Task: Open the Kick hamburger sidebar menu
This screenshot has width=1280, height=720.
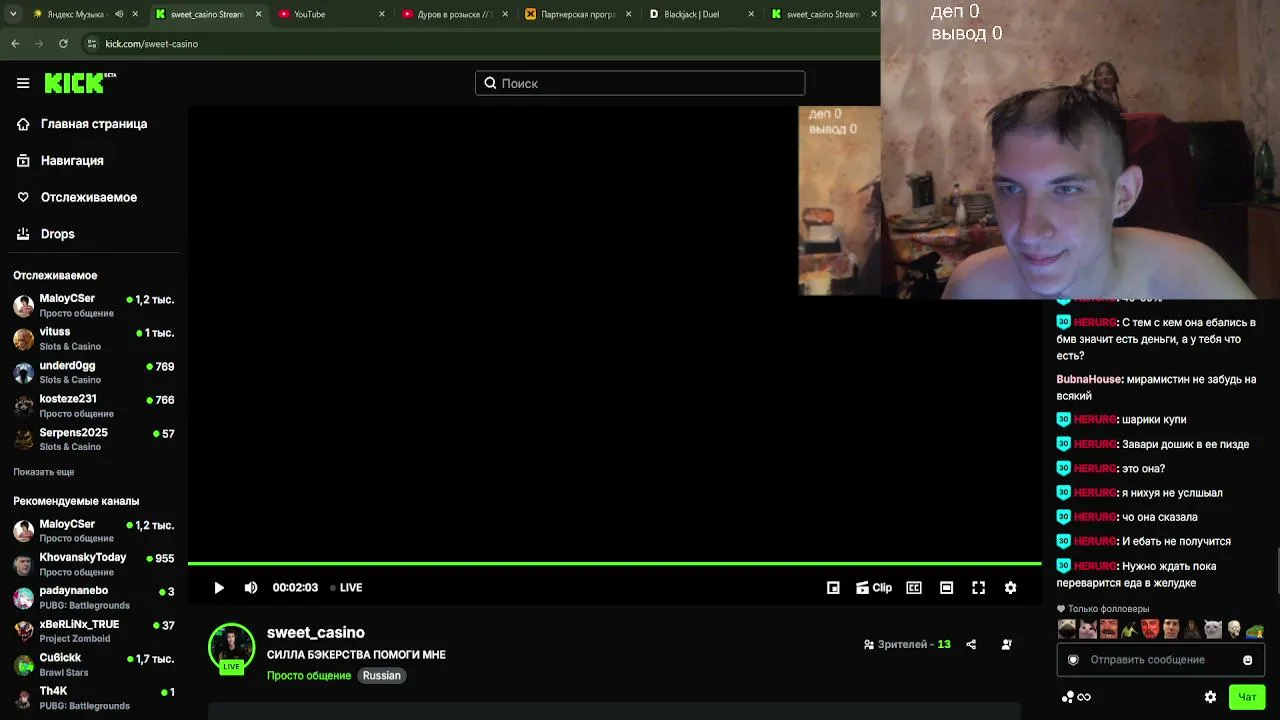Action: click(x=23, y=83)
